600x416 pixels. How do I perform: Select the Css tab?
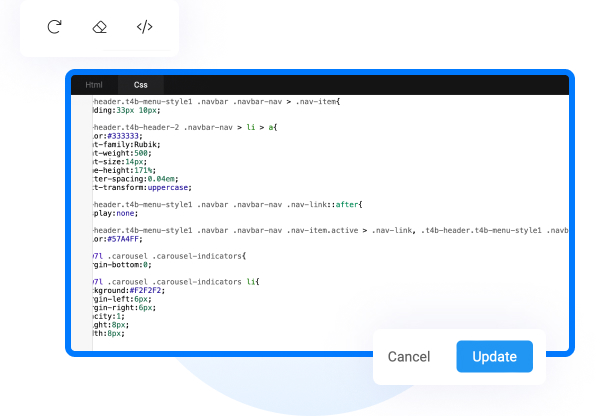(x=140, y=85)
